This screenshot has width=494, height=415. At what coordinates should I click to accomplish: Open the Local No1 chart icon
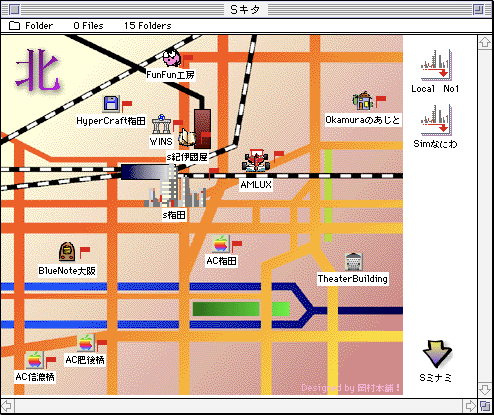click(436, 65)
